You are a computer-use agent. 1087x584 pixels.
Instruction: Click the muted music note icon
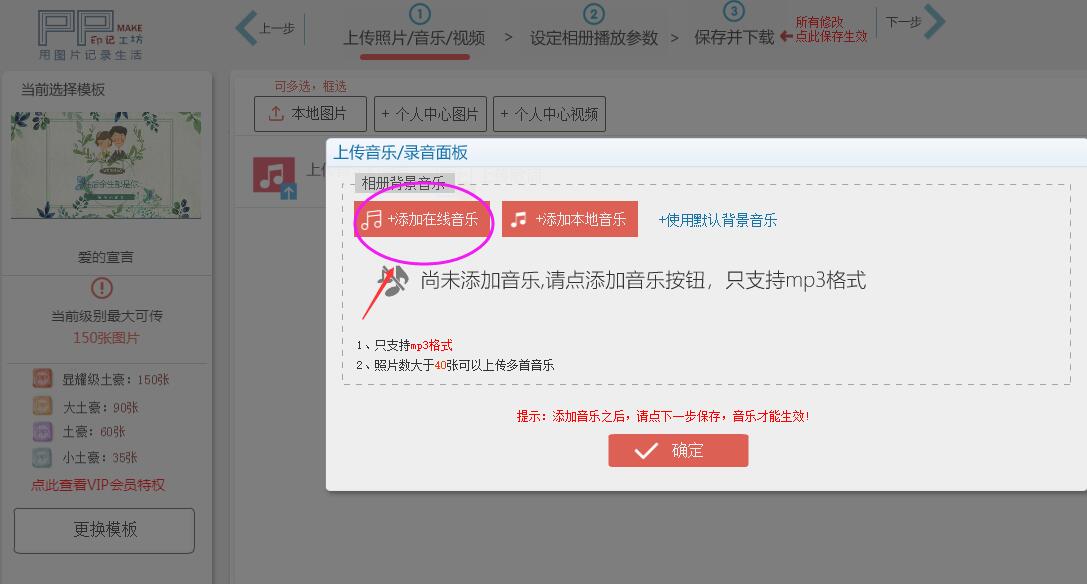(392, 282)
